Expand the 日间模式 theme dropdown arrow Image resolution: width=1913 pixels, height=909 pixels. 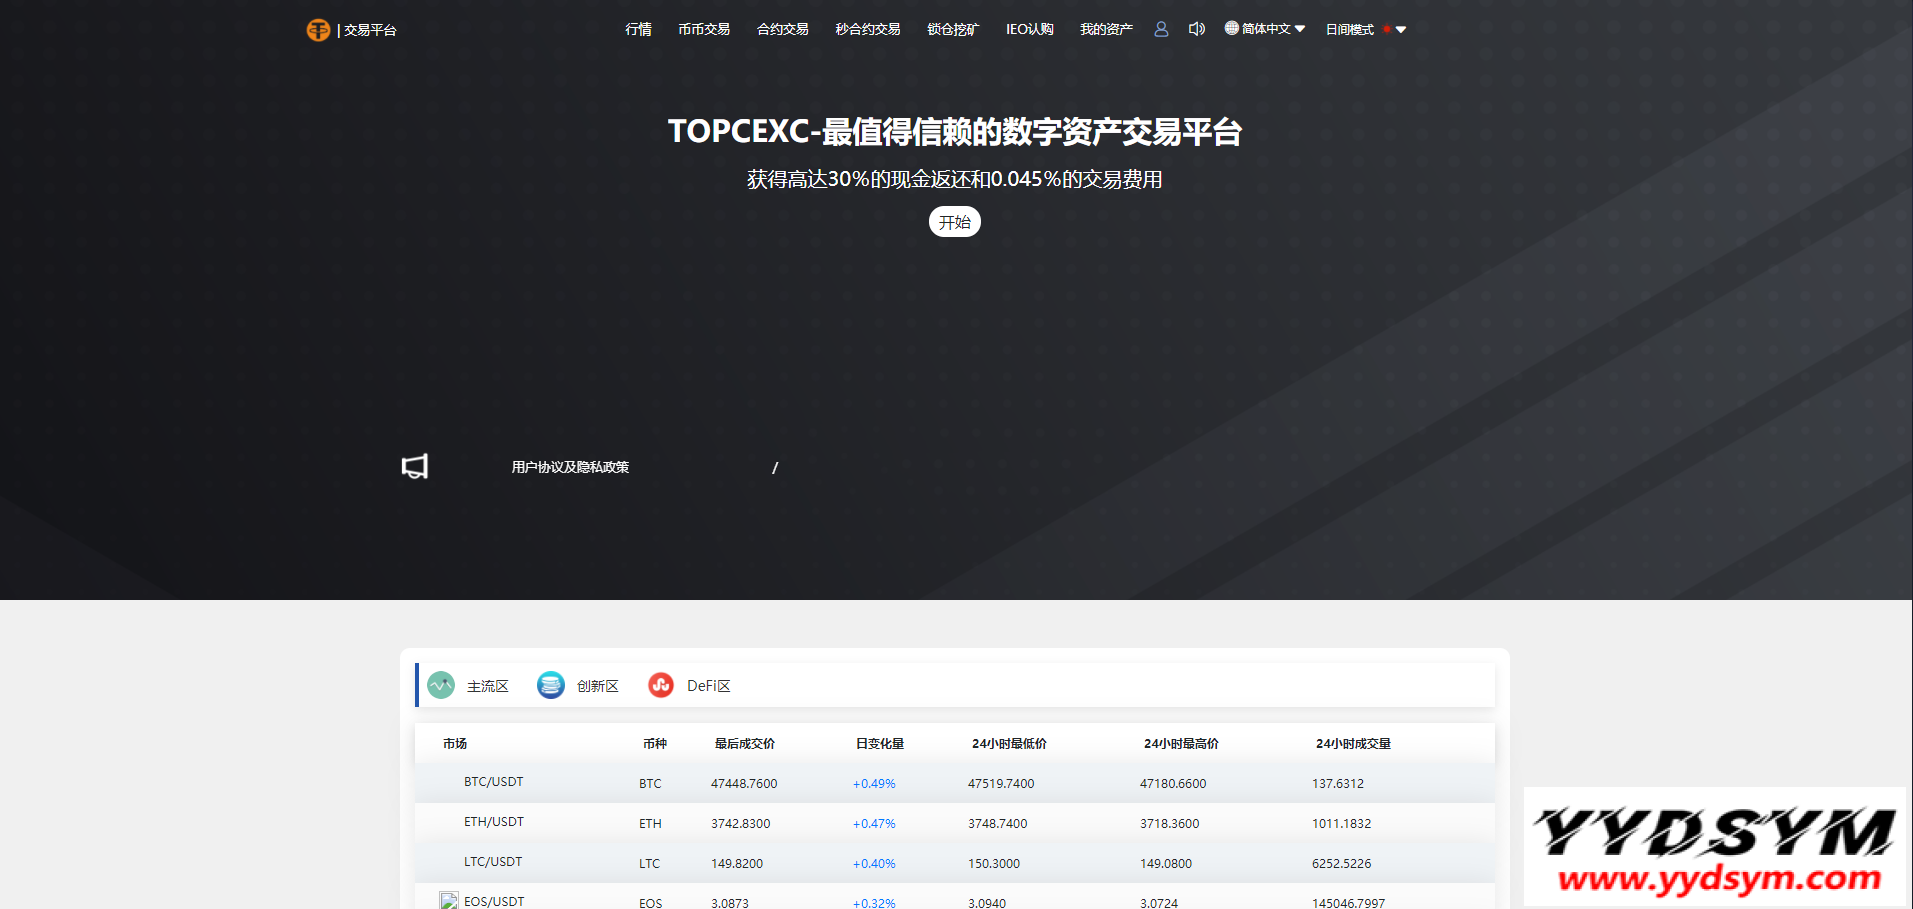1401,30
